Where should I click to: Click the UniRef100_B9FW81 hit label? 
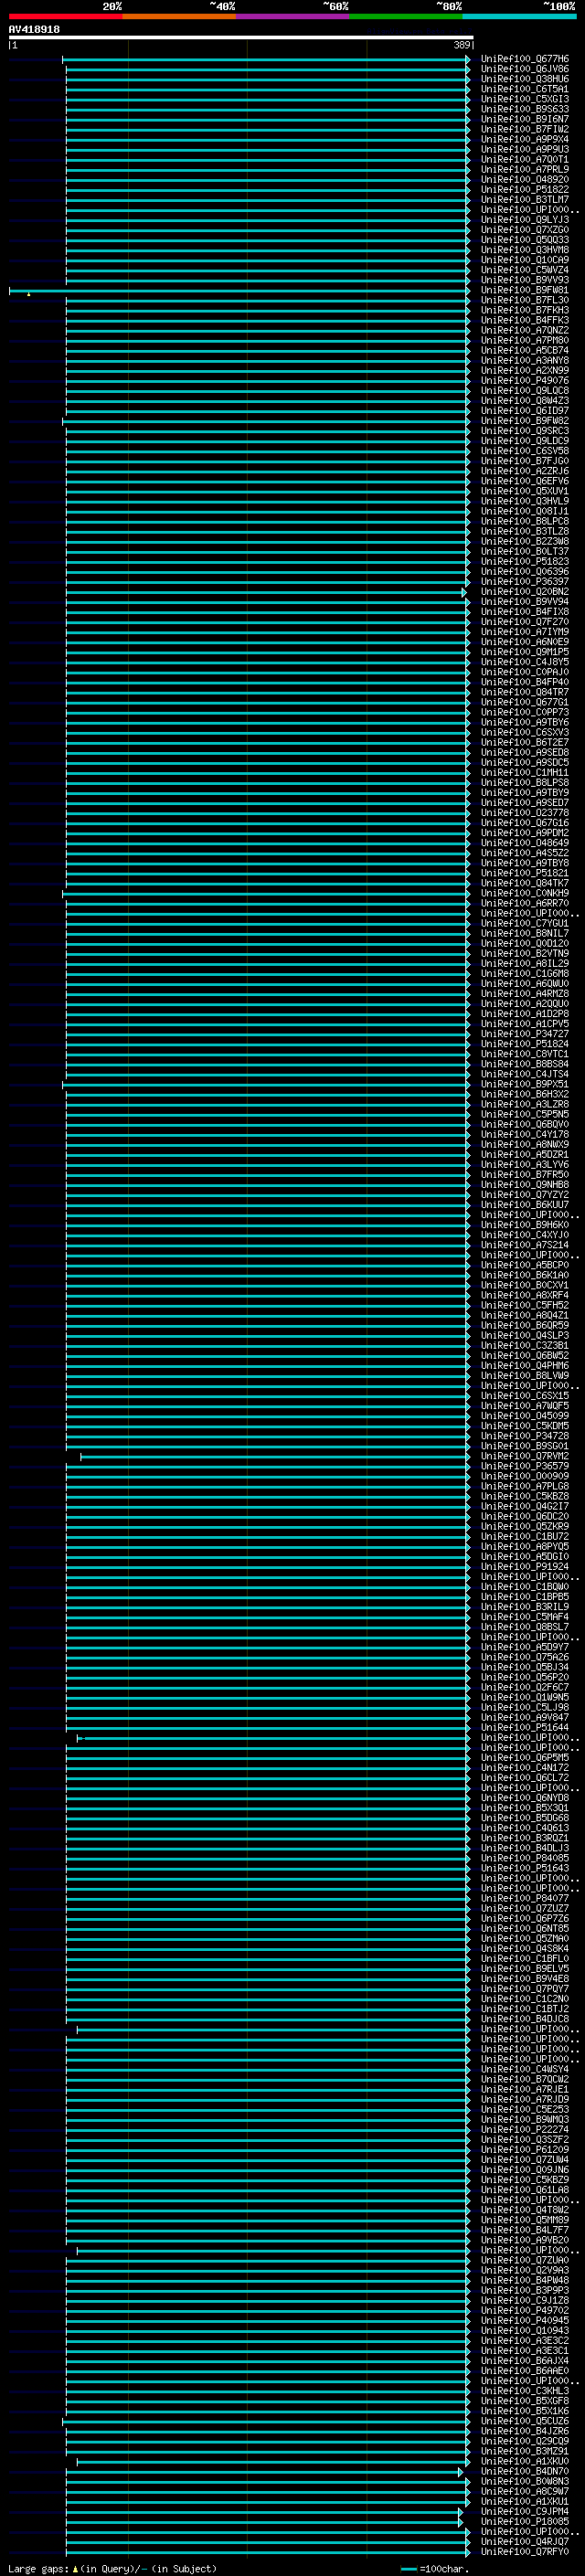[x=525, y=290]
